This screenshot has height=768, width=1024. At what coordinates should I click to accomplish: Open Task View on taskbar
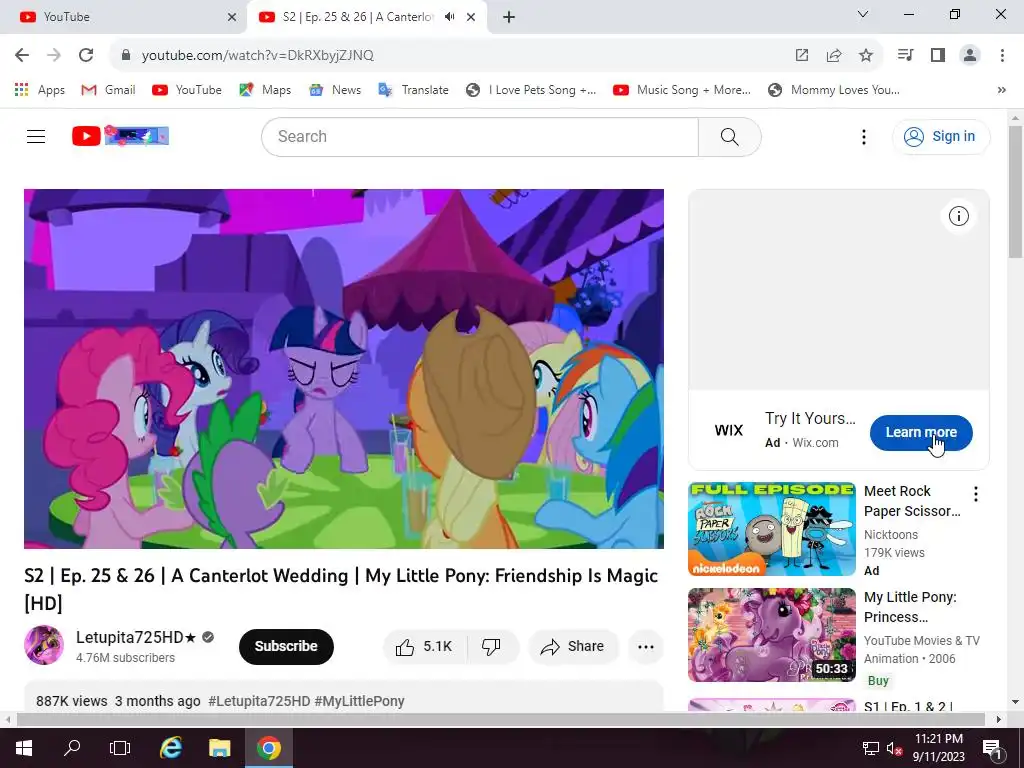coord(120,748)
